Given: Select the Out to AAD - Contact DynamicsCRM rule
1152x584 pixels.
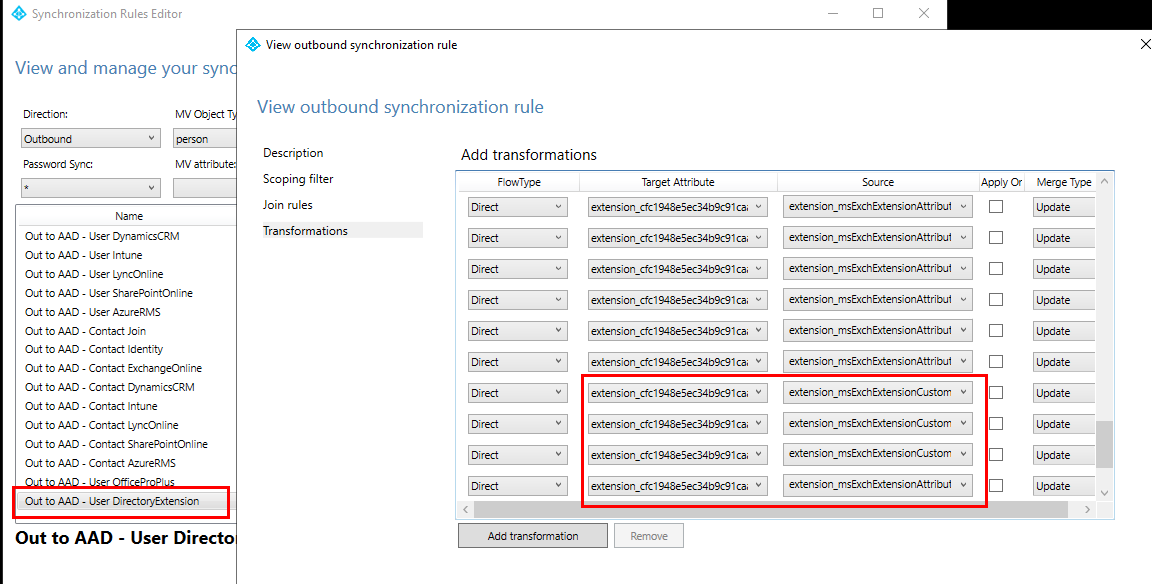Looking at the screenshot, I should [x=109, y=387].
